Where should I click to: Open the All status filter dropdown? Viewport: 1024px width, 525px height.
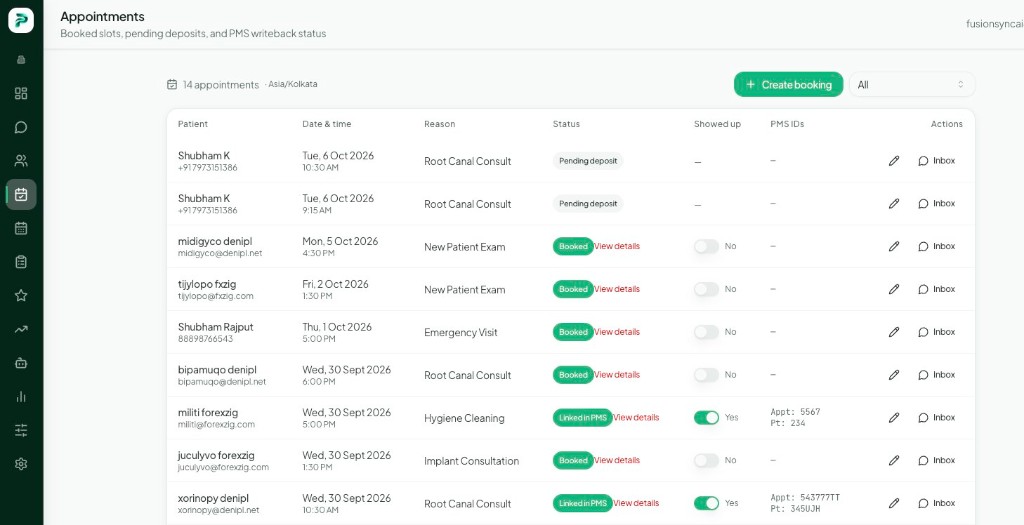912,84
